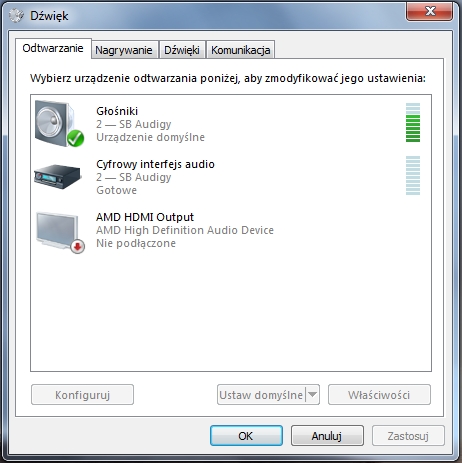Screen dimensions: 462x463
Task: Open the Ustaw domyślne dropdown arrow
Action: coord(312,395)
